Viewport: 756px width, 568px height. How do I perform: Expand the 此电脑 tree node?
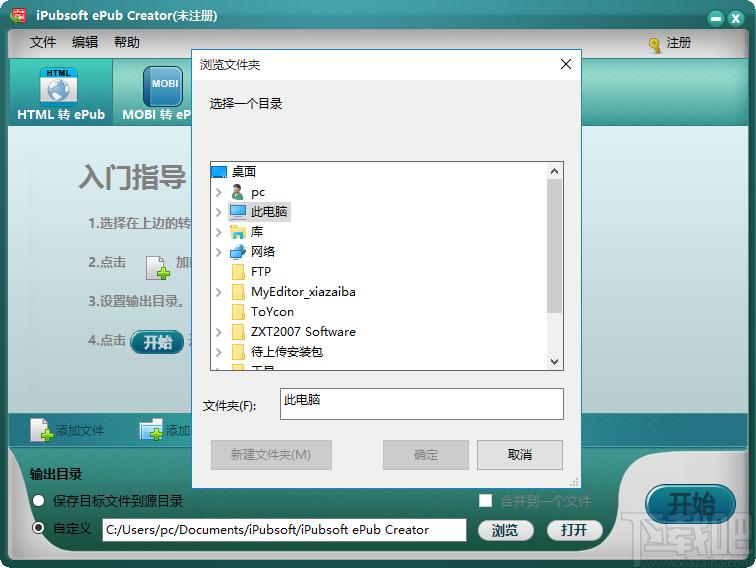218,212
